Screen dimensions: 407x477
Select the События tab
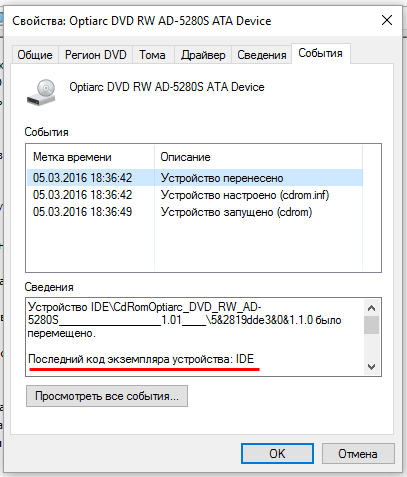[x=320, y=53]
